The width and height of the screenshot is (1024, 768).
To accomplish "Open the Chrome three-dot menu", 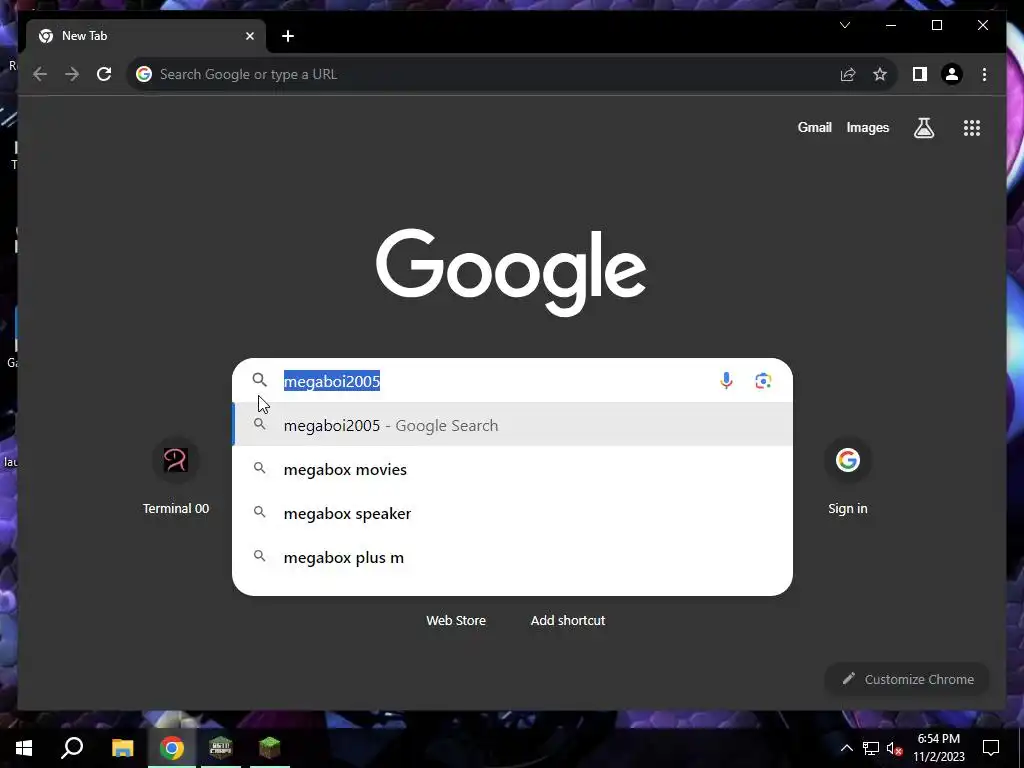I will (x=984, y=74).
